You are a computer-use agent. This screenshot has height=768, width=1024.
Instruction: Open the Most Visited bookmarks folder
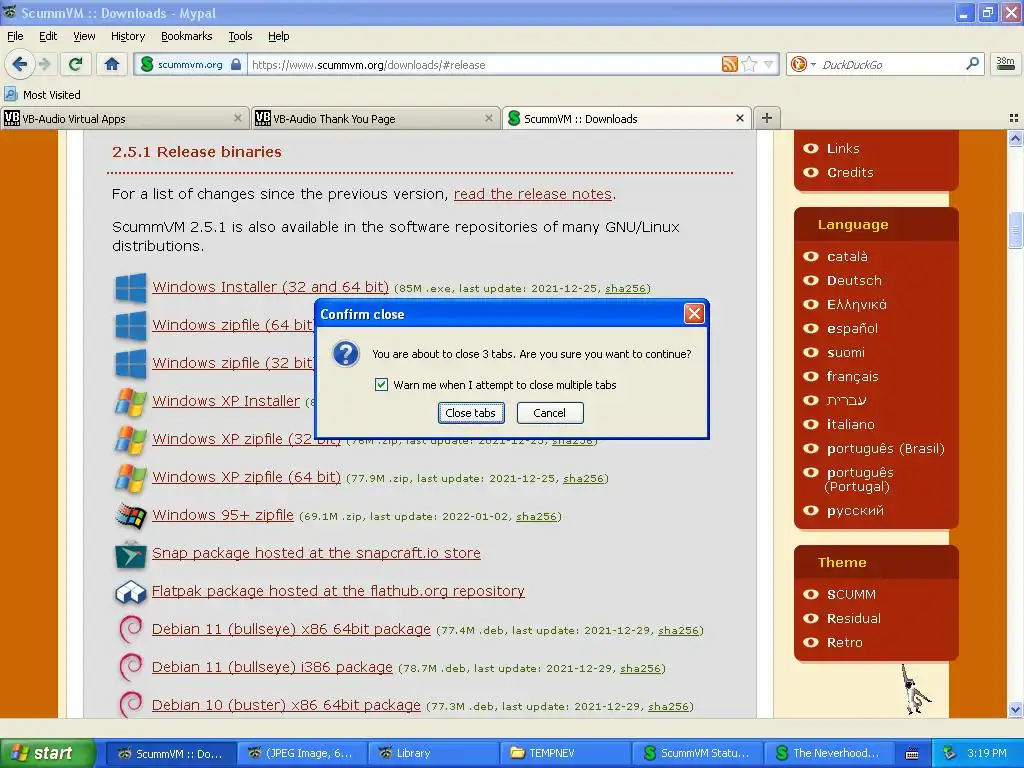[x=43, y=95]
